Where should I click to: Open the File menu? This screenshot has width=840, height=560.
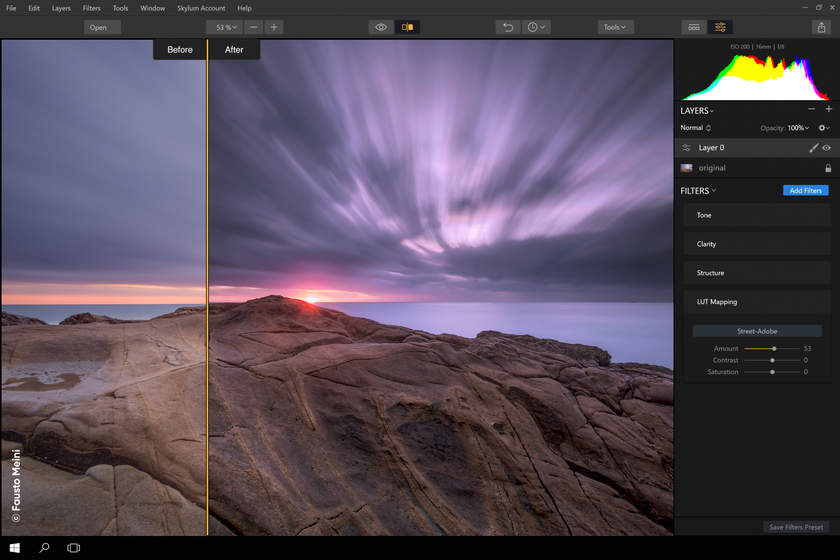coord(11,8)
